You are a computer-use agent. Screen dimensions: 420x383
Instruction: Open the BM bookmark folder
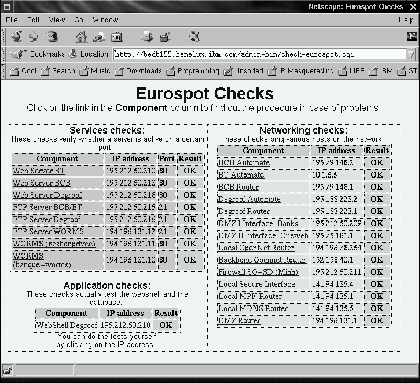click(x=380, y=71)
